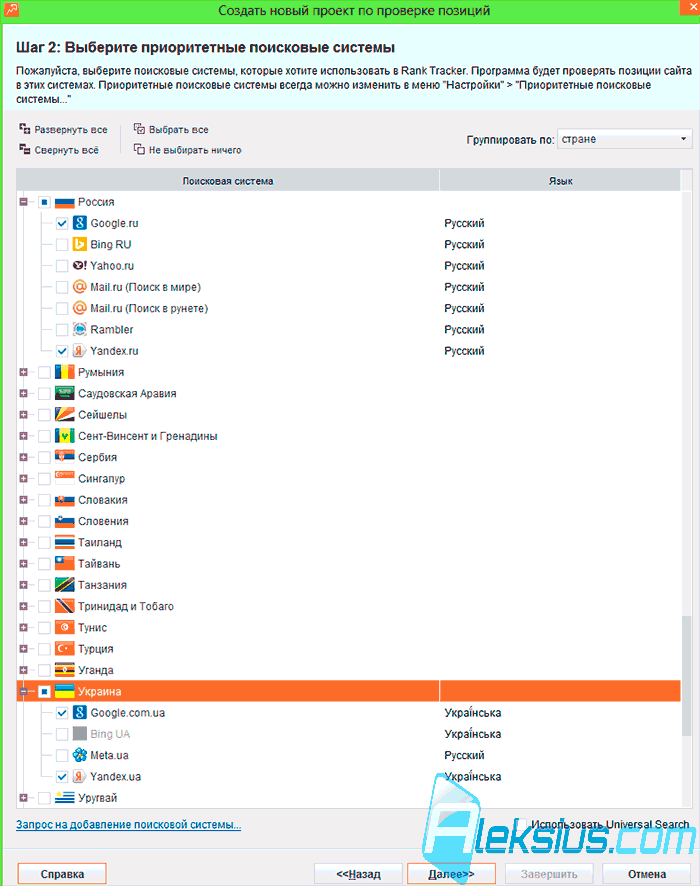The height and width of the screenshot is (886, 700).
Task: Click the <<Назад button
Action: 358,874
